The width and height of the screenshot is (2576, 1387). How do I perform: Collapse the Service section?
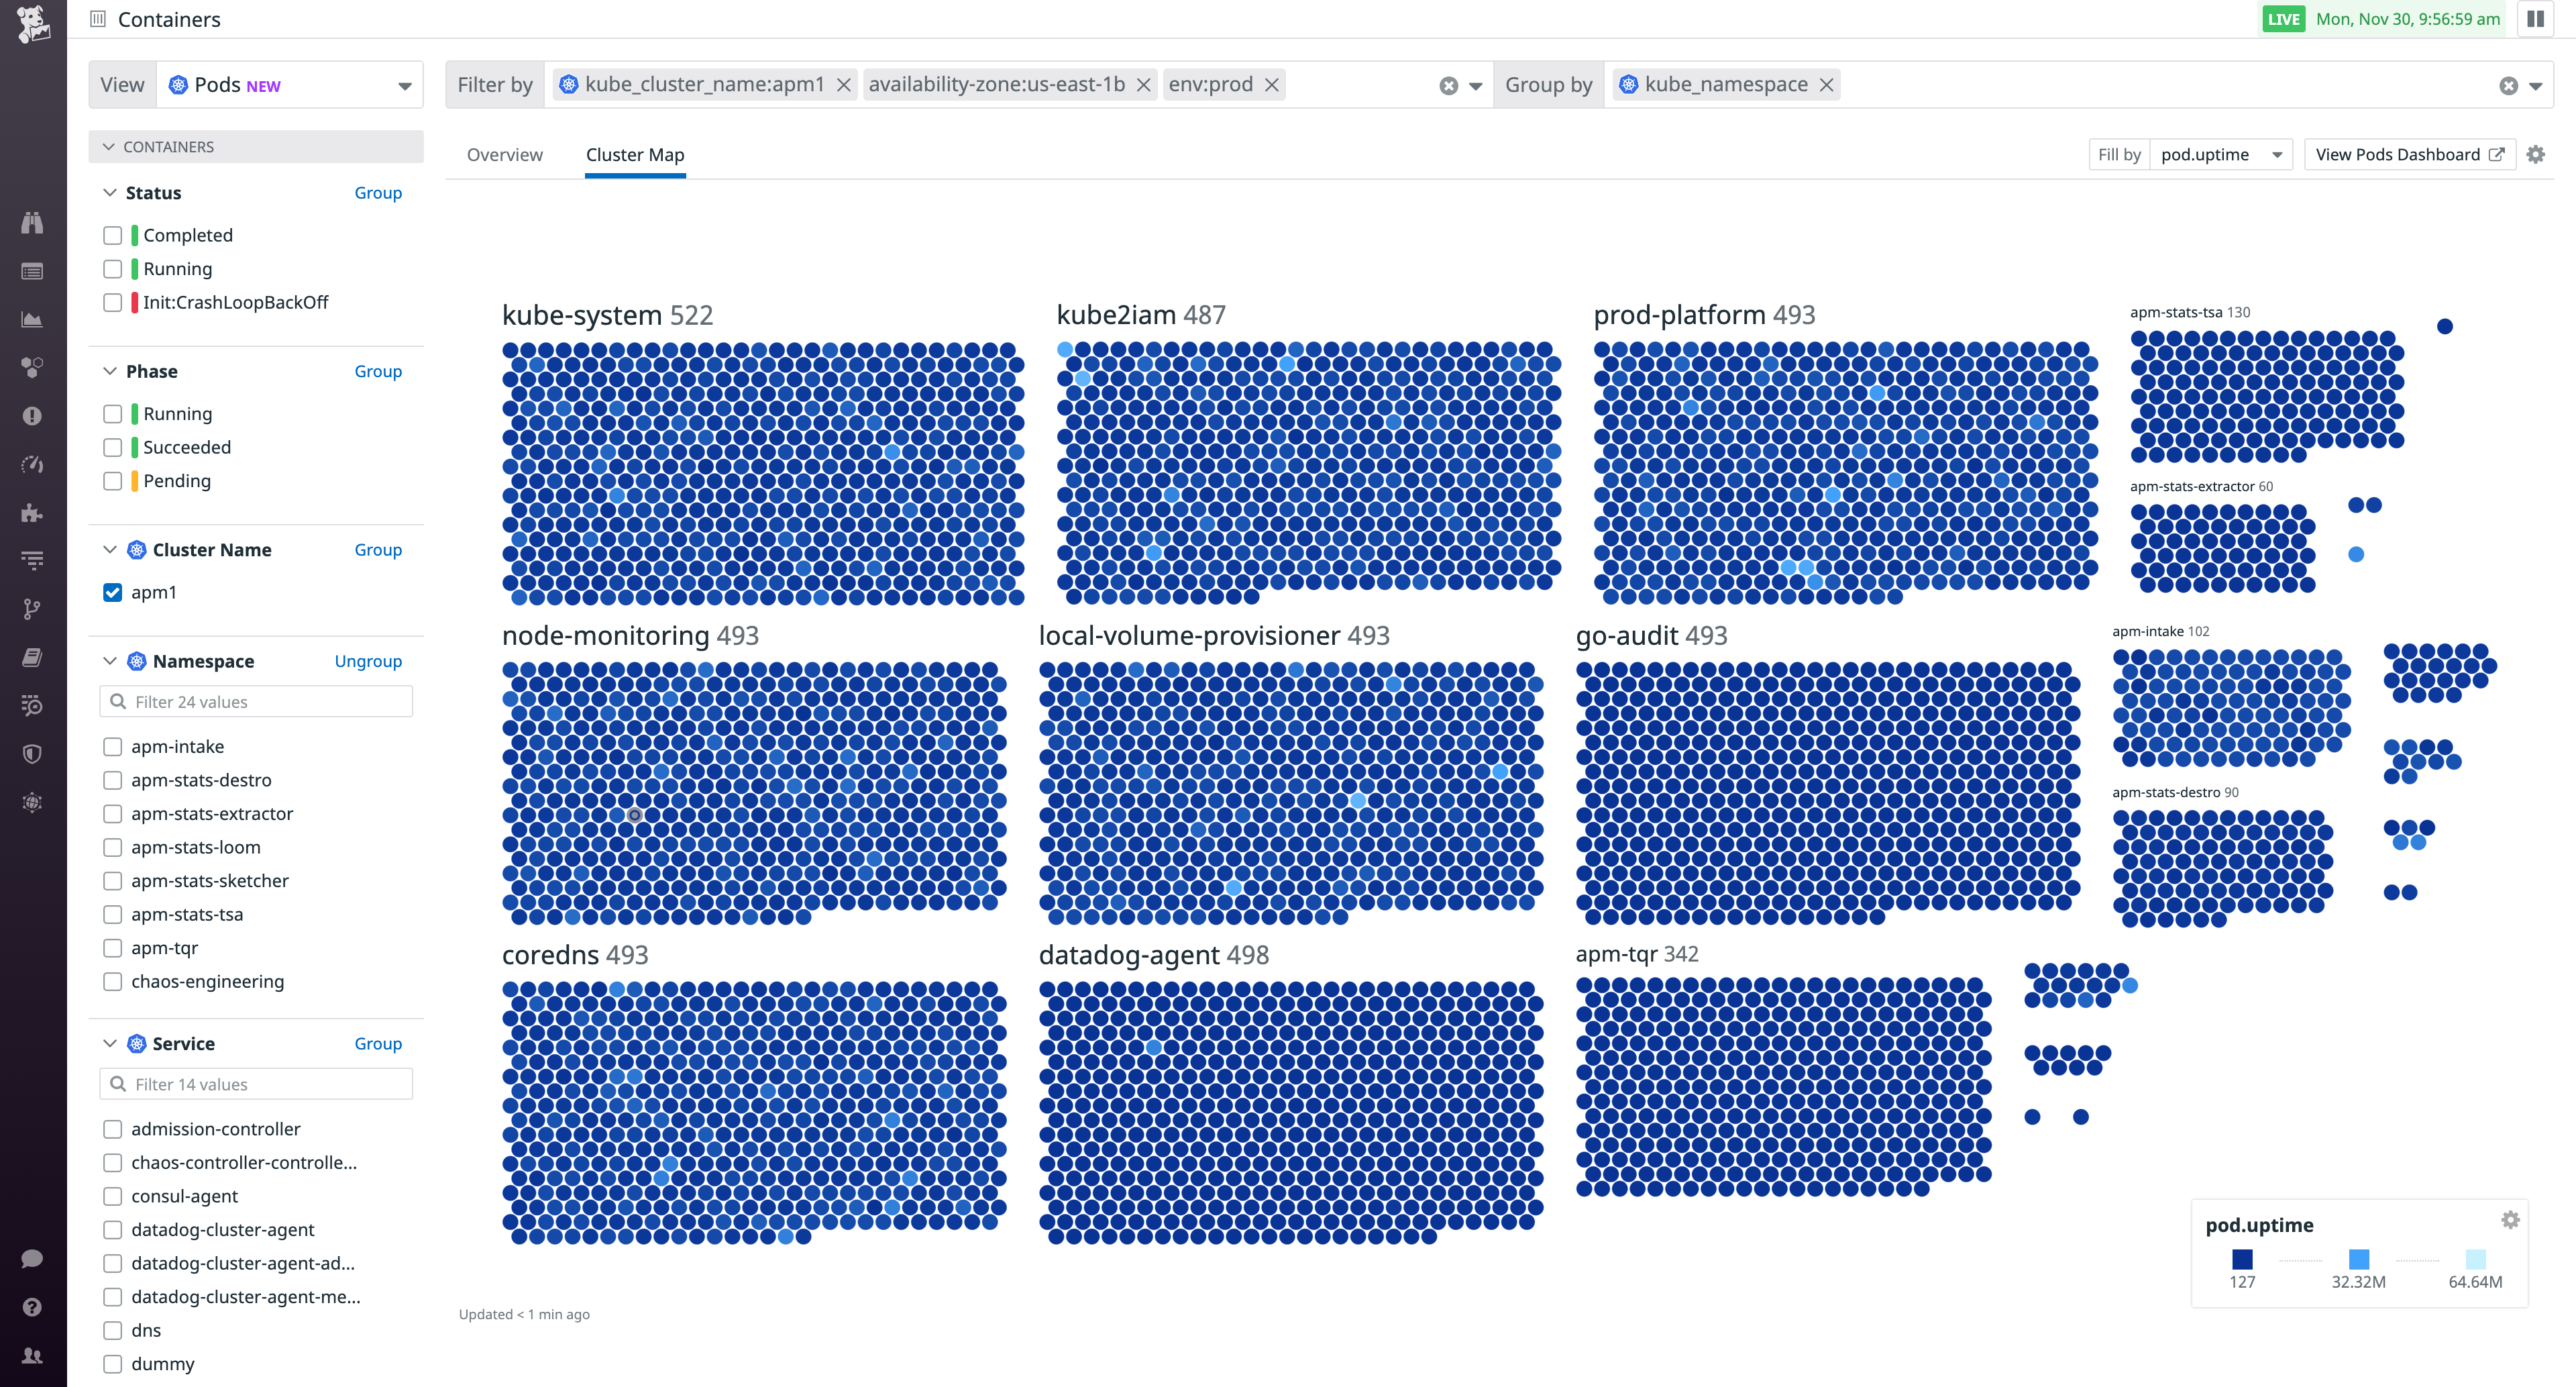pos(110,1043)
